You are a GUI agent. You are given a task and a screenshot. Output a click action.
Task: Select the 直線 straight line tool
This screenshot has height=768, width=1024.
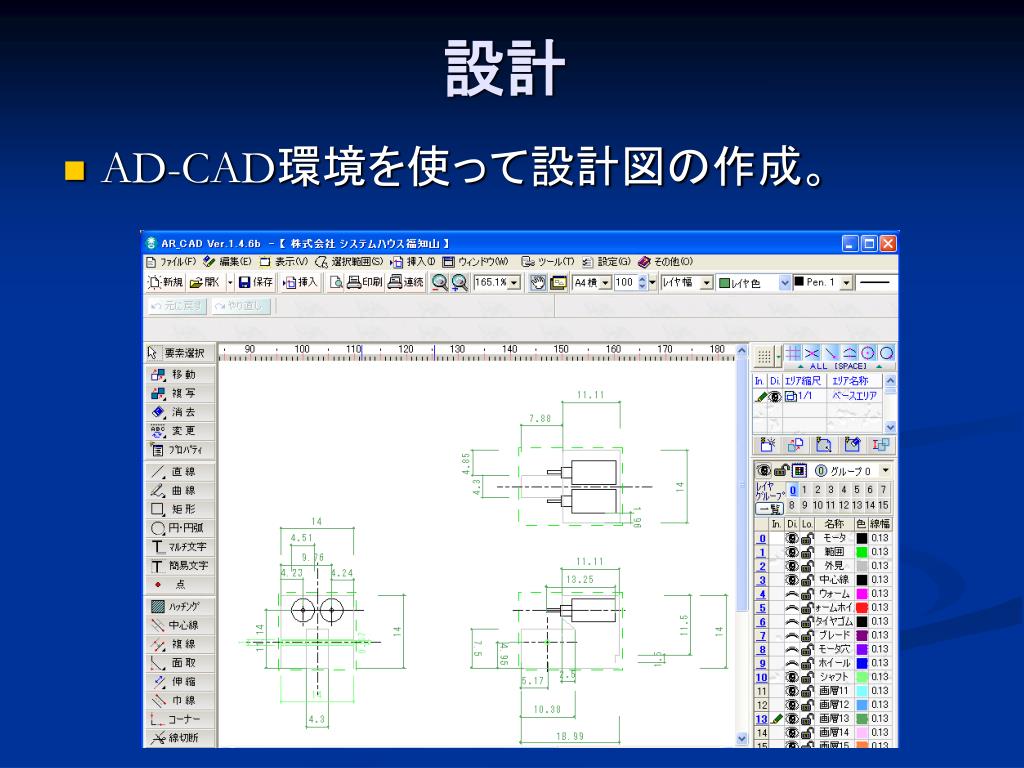click(180, 472)
